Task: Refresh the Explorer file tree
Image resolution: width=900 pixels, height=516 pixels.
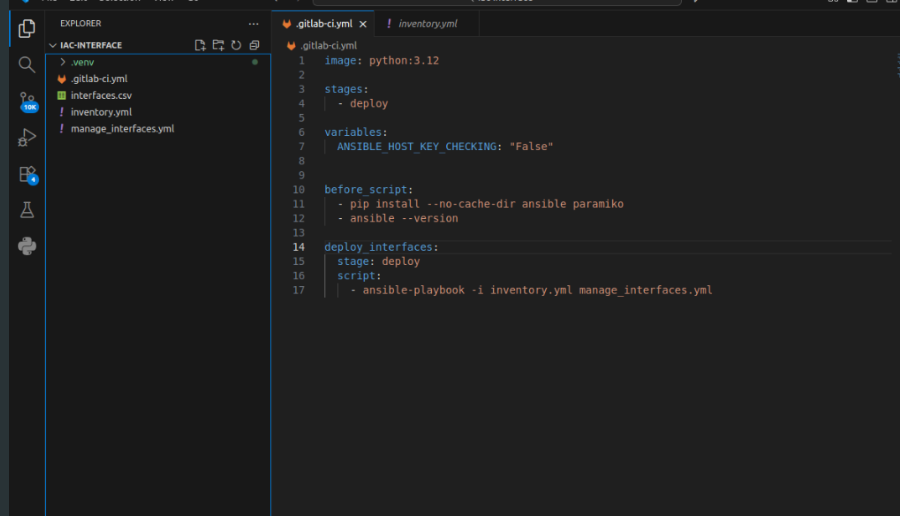Action: 236,45
